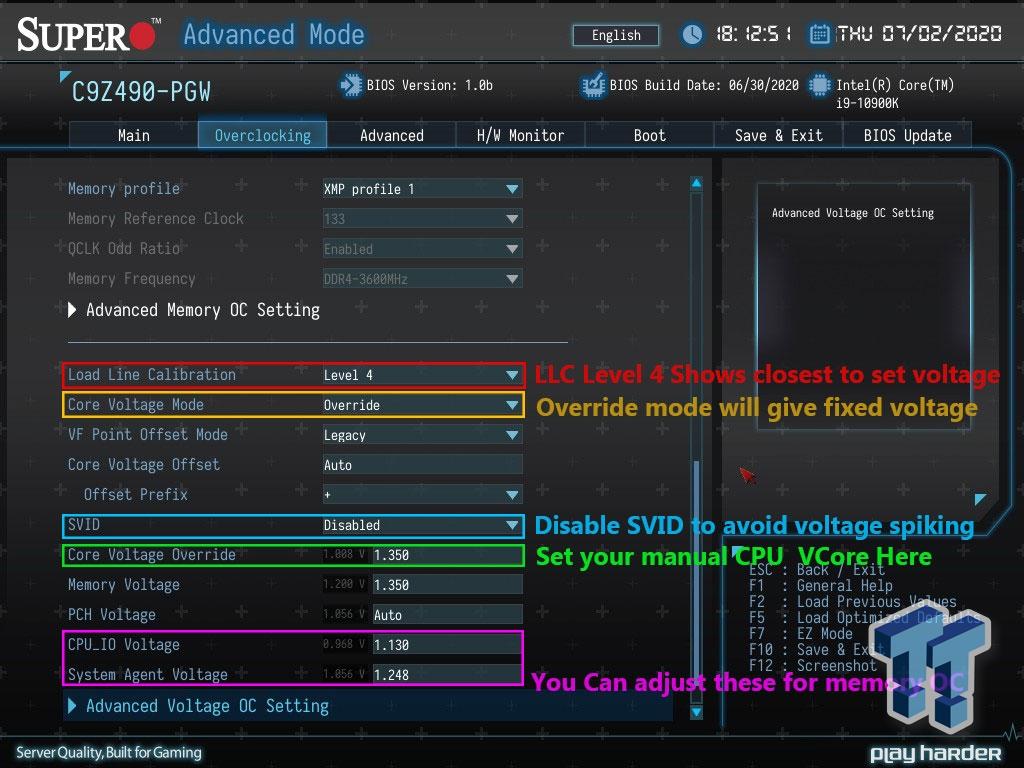
Task: Click the 'F12 : Screenshot' shortcut text
Action: [x=813, y=665]
